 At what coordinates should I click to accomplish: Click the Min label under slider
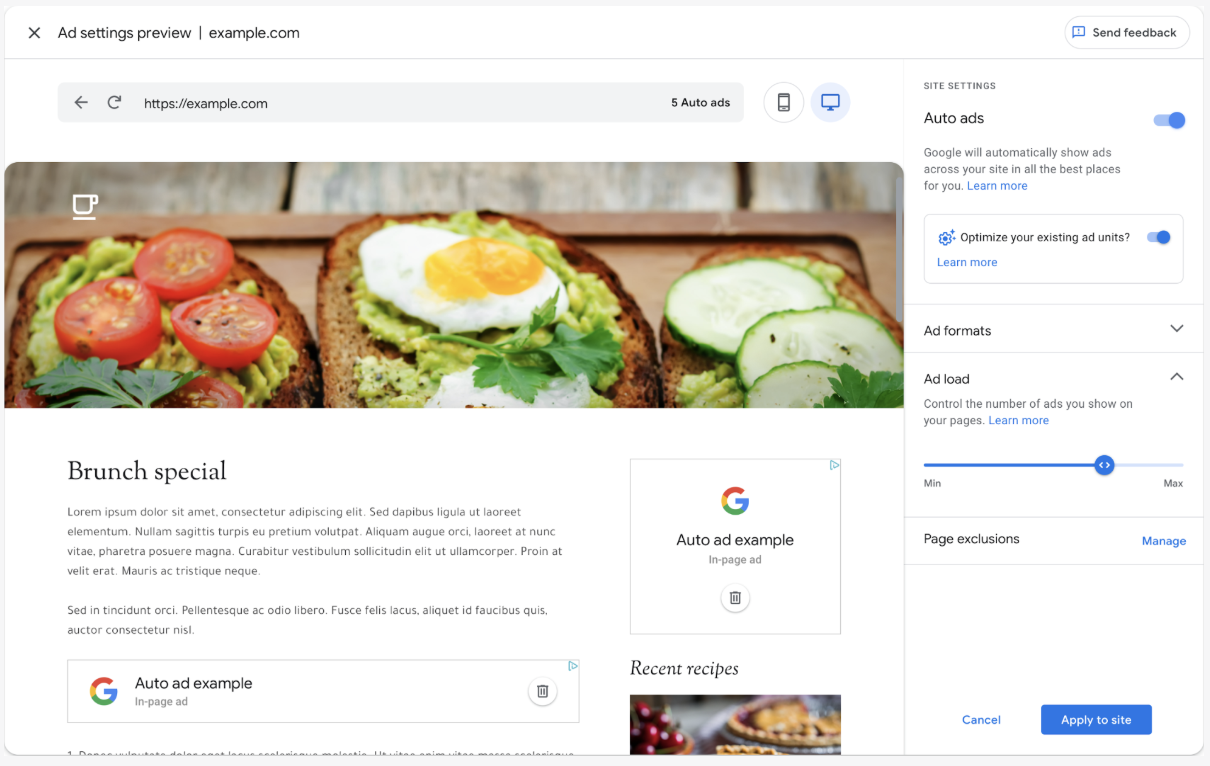pos(932,483)
